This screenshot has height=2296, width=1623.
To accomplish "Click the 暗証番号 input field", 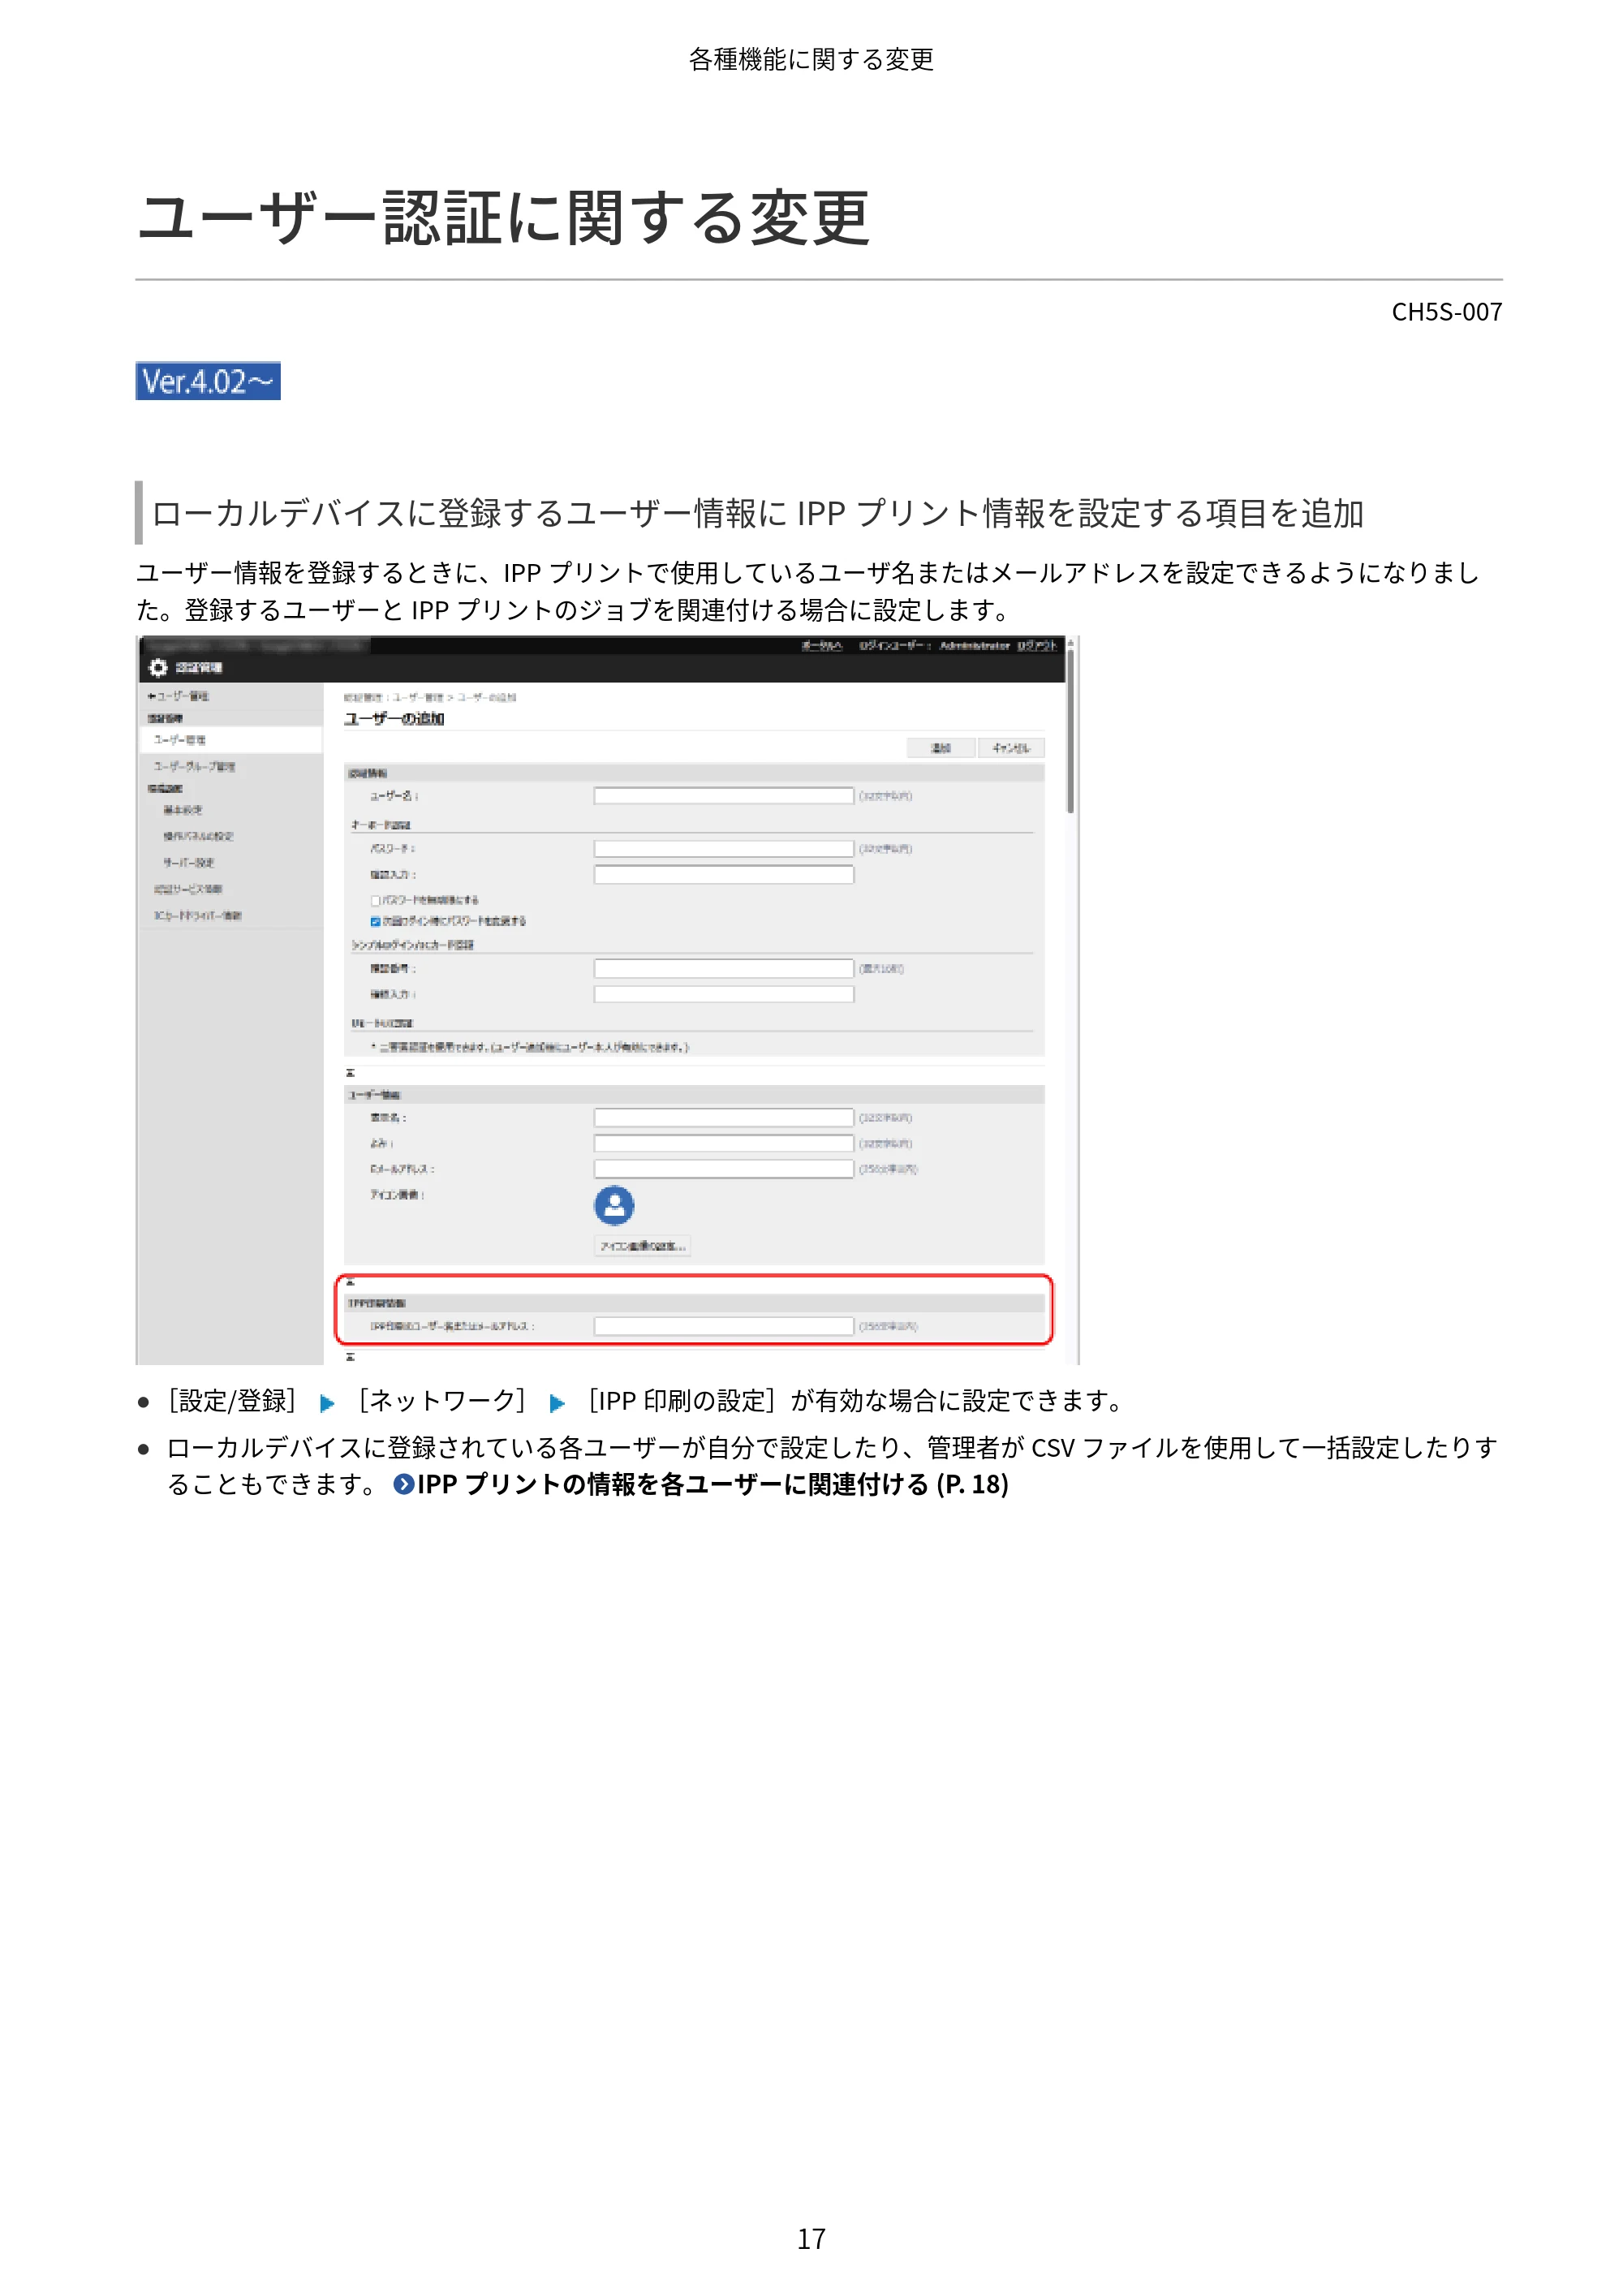I will 724,969.
